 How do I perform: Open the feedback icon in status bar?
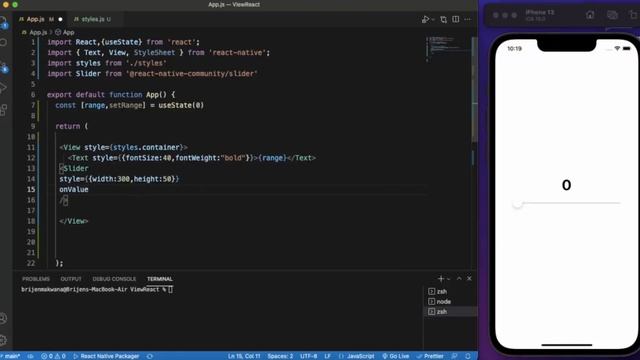pyautogui.click(x=454, y=356)
